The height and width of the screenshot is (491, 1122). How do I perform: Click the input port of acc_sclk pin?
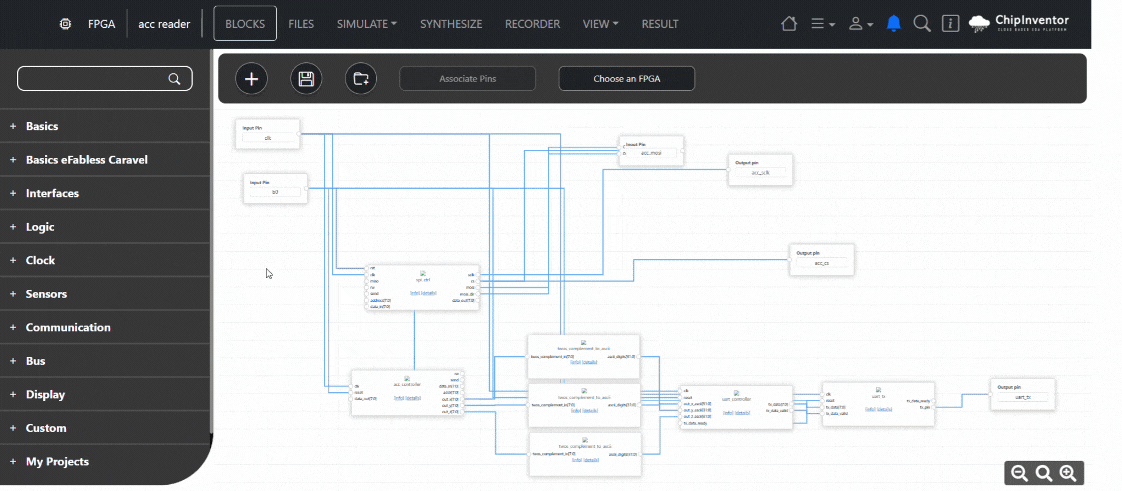[x=729, y=169]
